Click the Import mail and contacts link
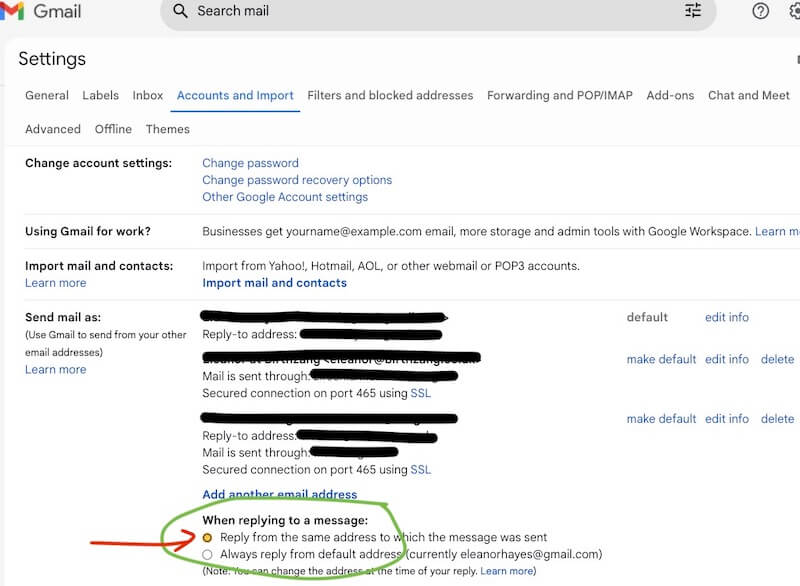This screenshot has width=800, height=586. 274,283
